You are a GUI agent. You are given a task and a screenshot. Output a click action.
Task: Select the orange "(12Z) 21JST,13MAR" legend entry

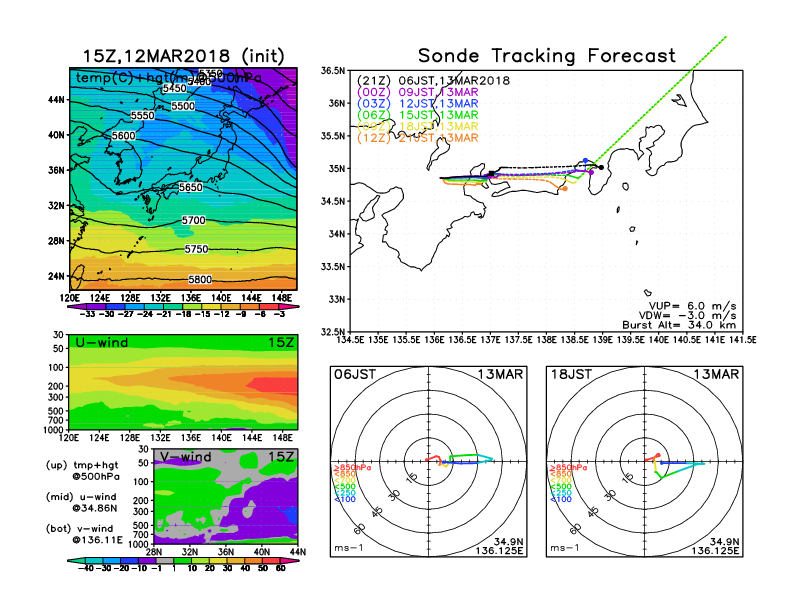point(417,138)
